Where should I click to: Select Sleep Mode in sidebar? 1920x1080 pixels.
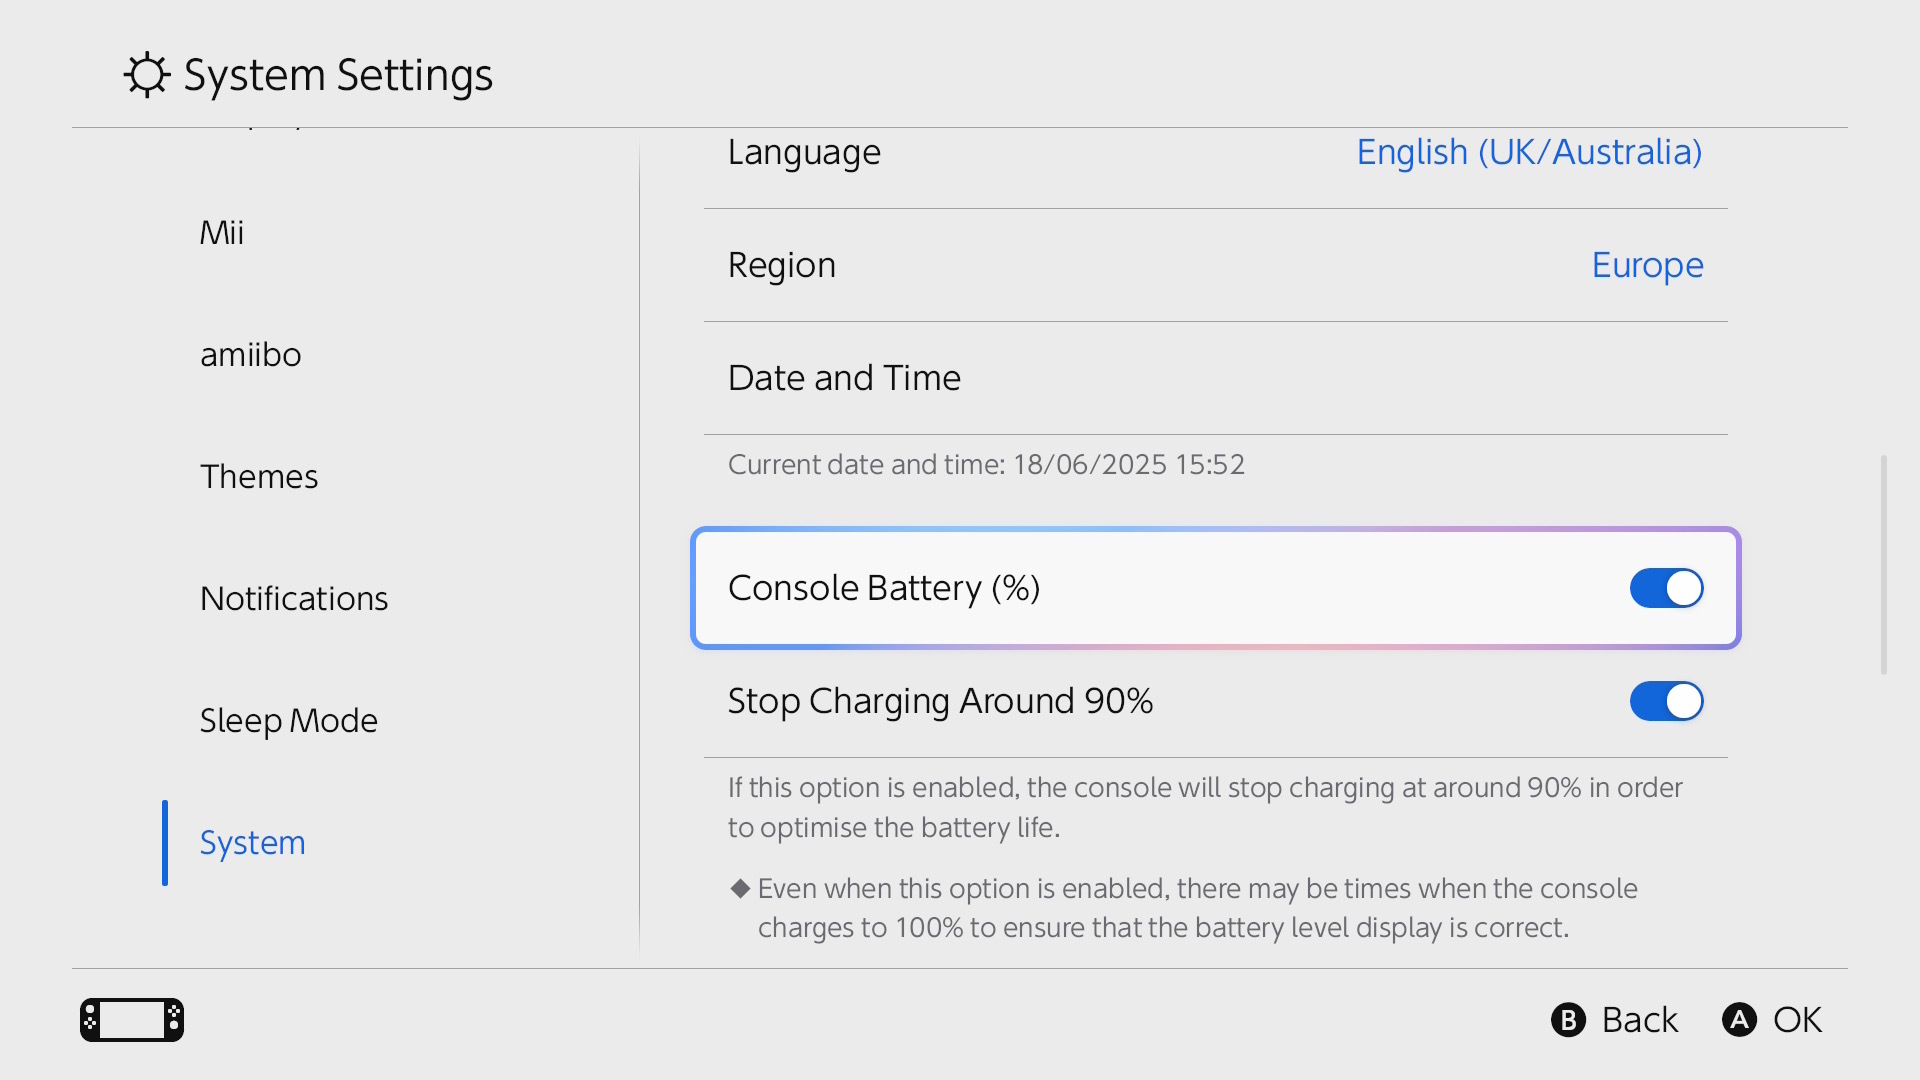(x=288, y=721)
